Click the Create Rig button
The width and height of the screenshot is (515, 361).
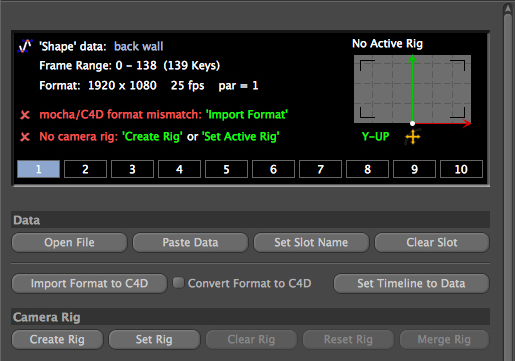coord(57,339)
